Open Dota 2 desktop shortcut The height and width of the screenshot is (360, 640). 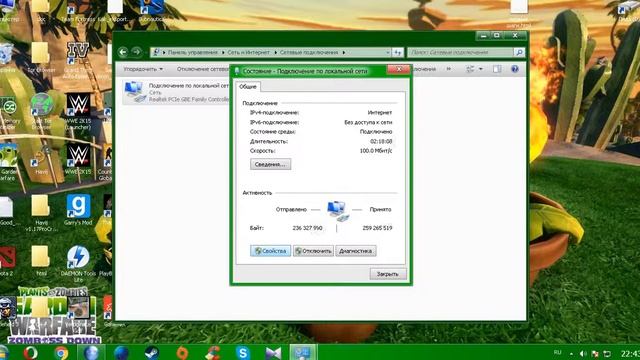pos(7,261)
